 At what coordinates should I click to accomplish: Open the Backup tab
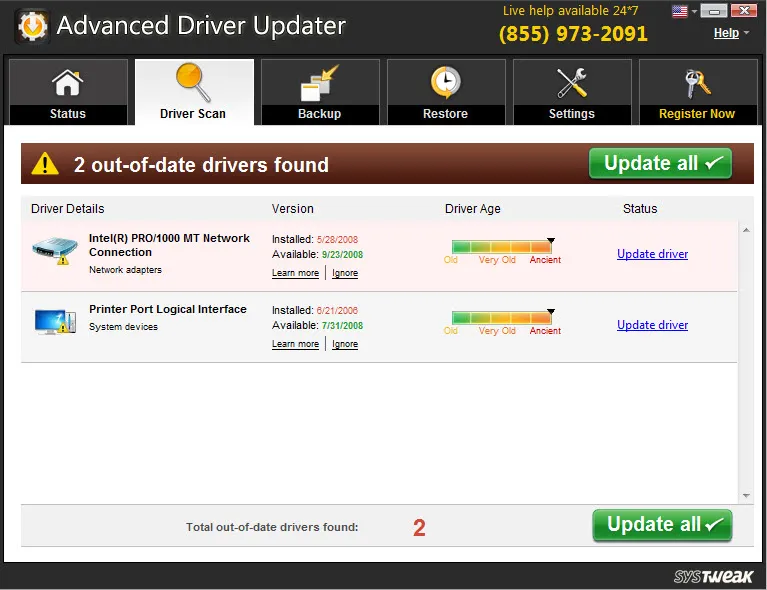click(x=320, y=92)
